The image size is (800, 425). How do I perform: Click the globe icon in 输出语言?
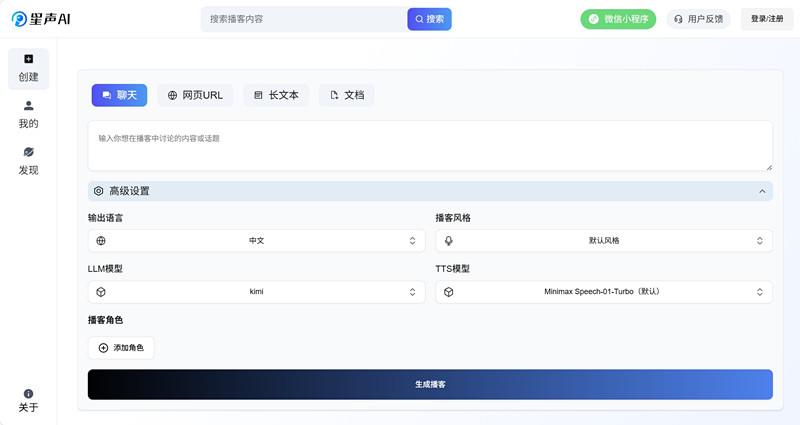[x=101, y=241]
